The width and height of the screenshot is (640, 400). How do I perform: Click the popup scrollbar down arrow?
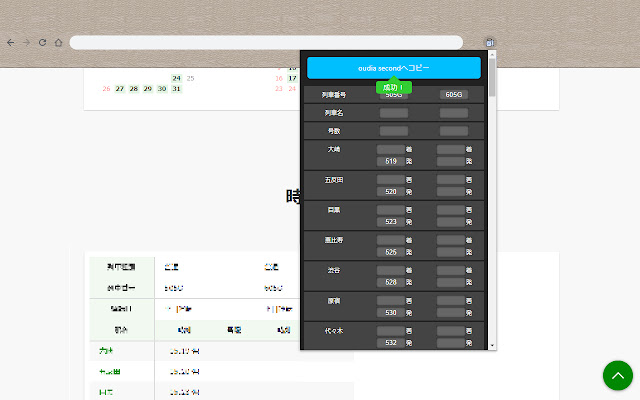[492, 346]
